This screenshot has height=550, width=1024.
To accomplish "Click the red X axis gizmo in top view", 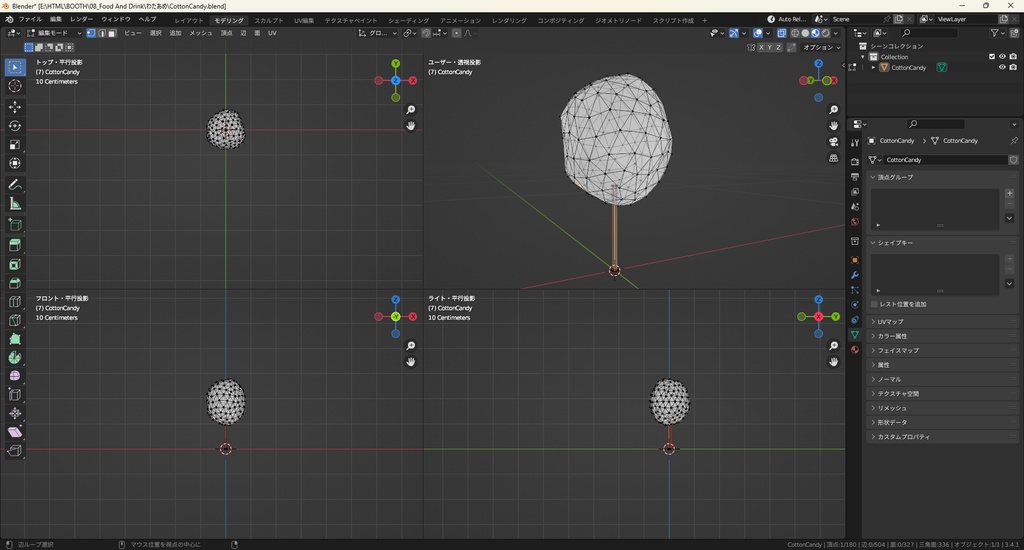I will point(412,80).
